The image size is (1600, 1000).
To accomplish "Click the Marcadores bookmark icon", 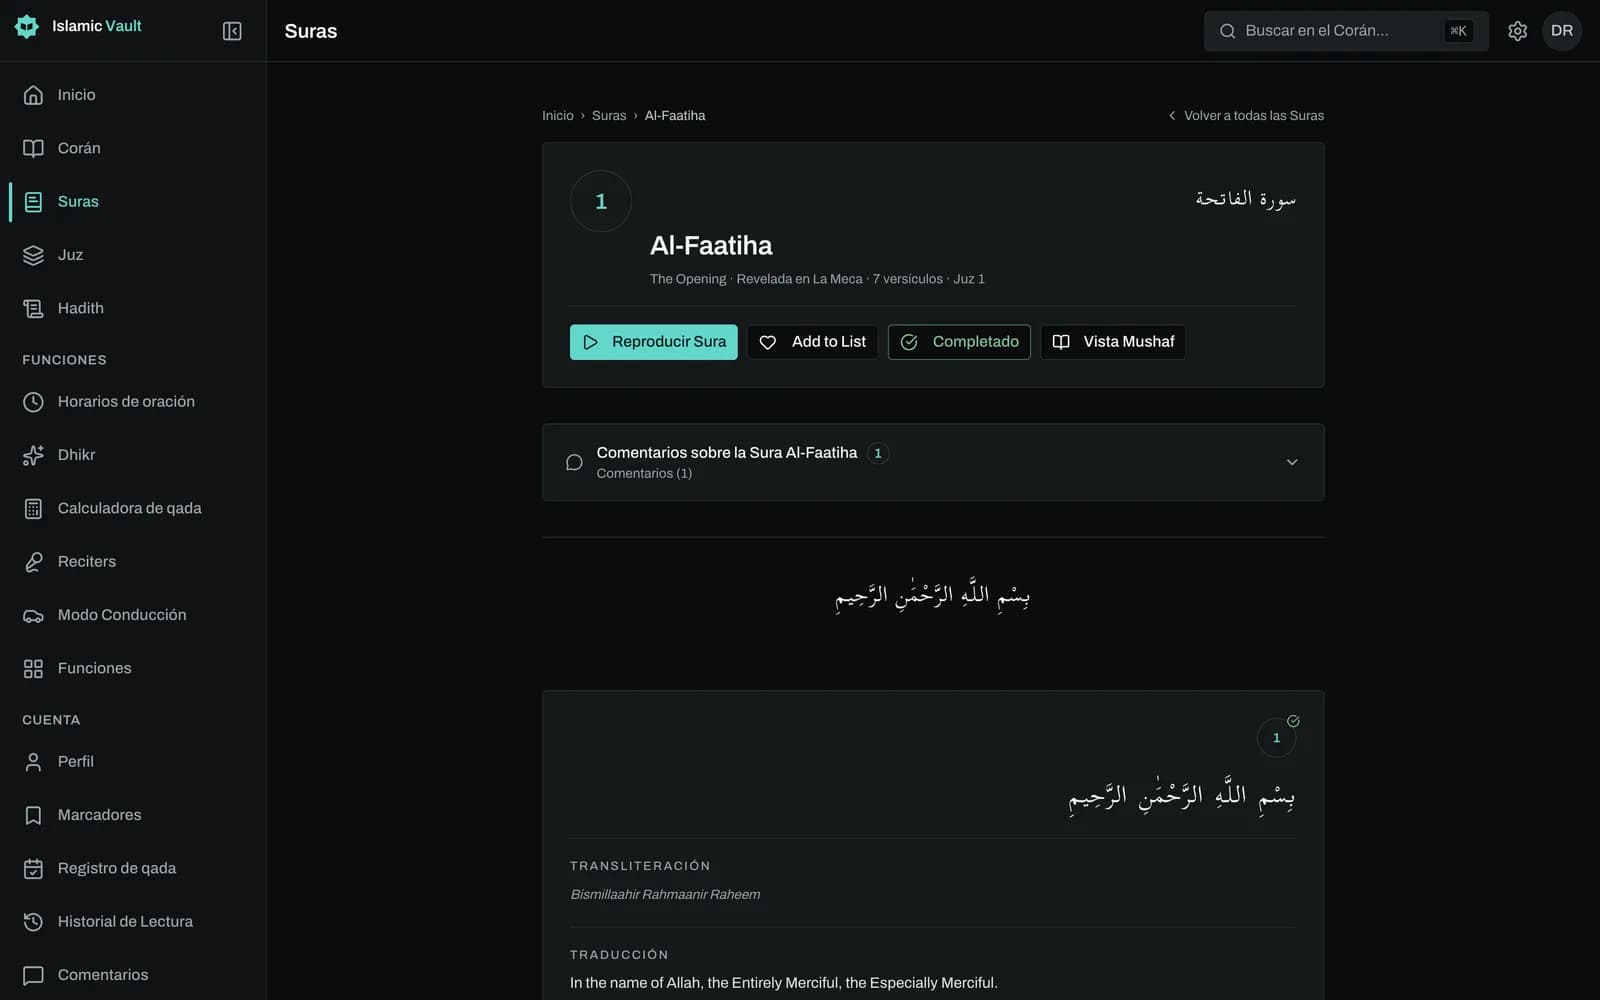I will (x=33, y=815).
